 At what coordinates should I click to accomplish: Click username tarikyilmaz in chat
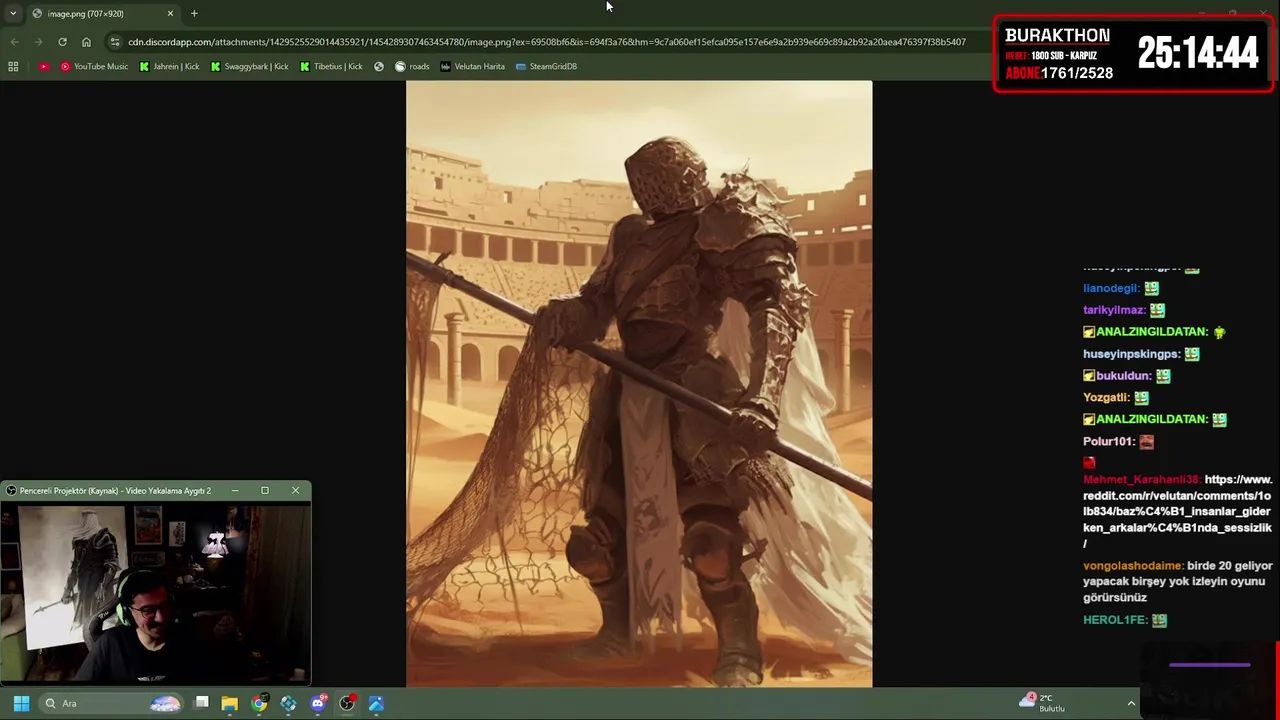[x=1114, y=310]
